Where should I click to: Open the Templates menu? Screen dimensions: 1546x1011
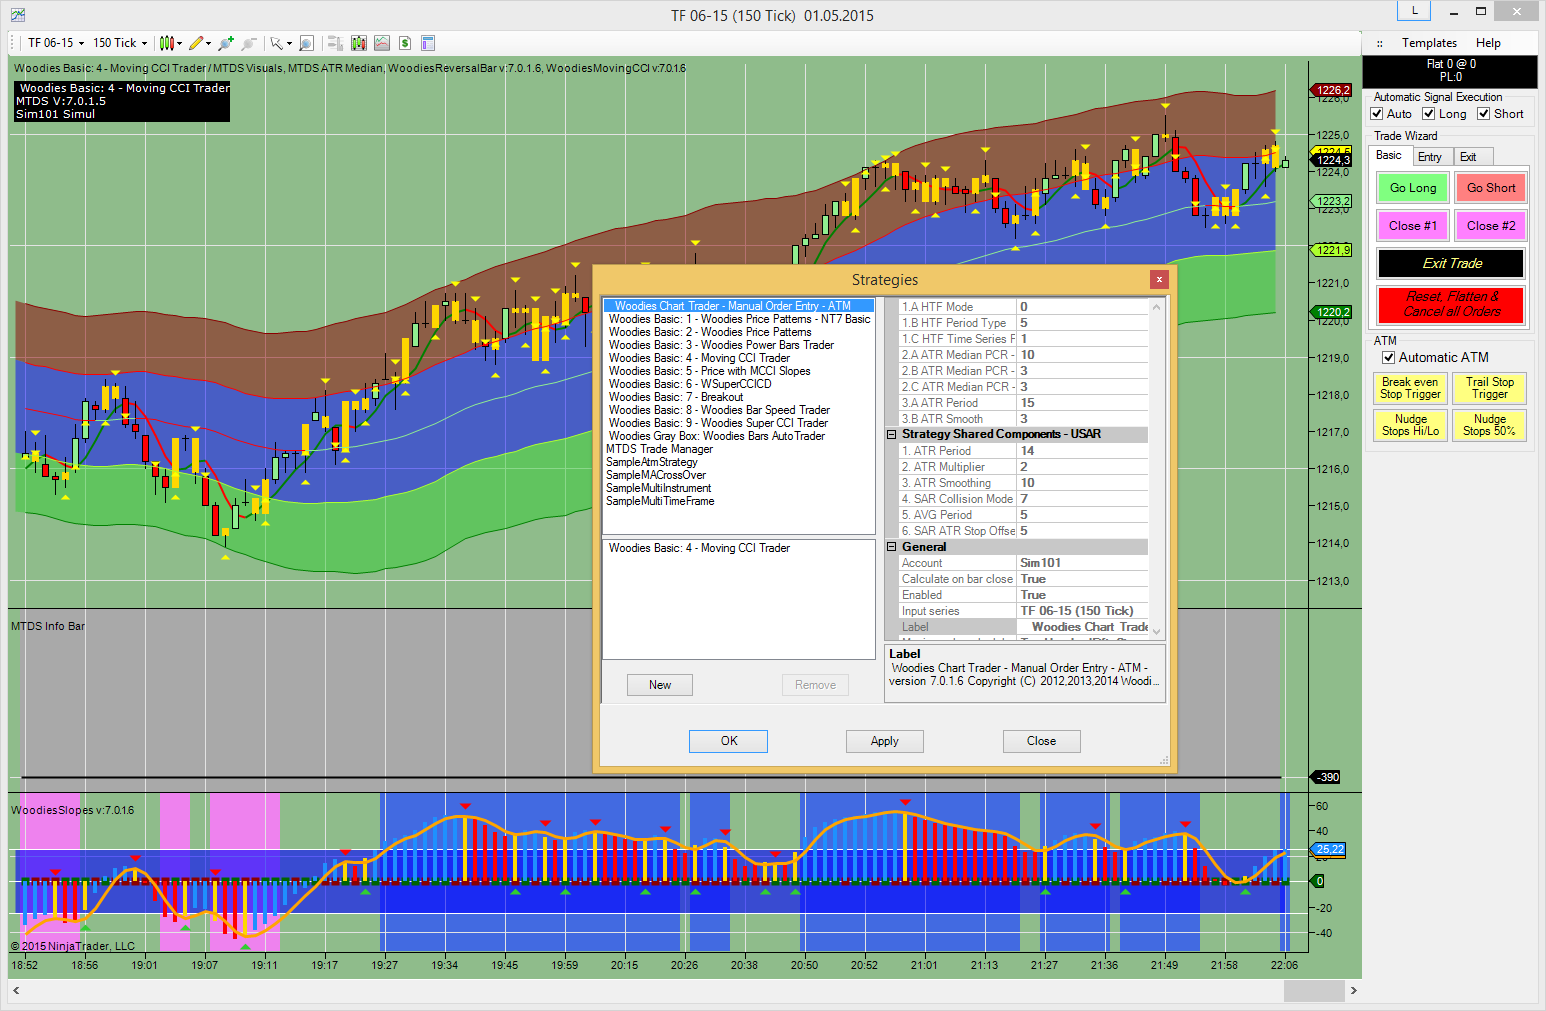pyautogui.click(x=1429, y=43)
